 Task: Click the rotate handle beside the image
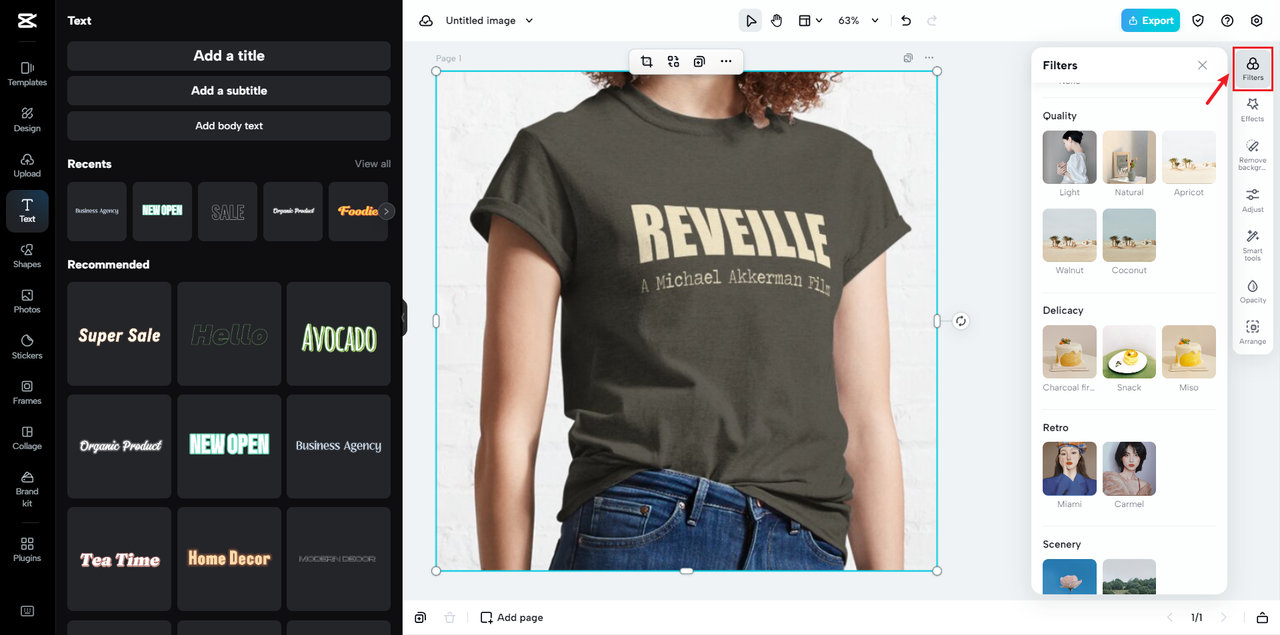pos(960,321)
